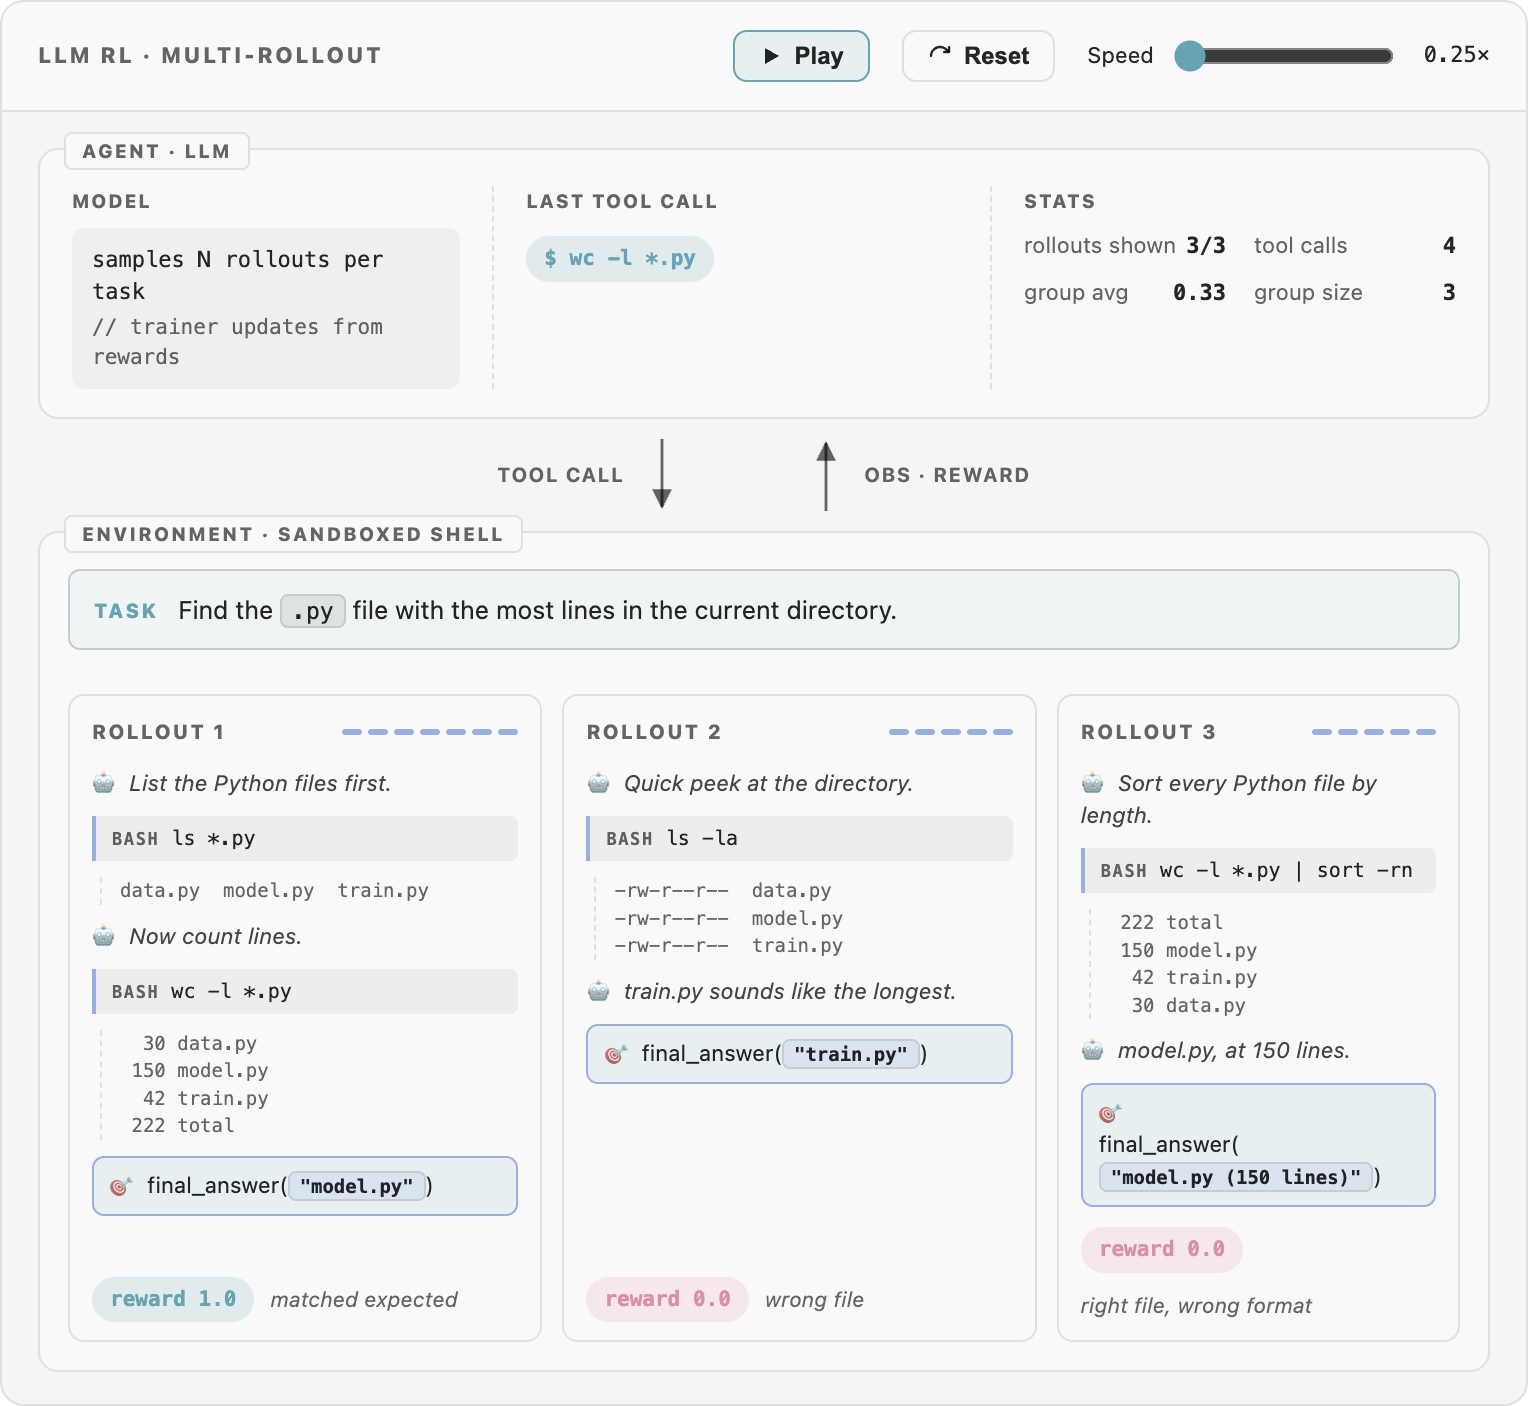Click the 'wrong file' note

(814, 1299)
